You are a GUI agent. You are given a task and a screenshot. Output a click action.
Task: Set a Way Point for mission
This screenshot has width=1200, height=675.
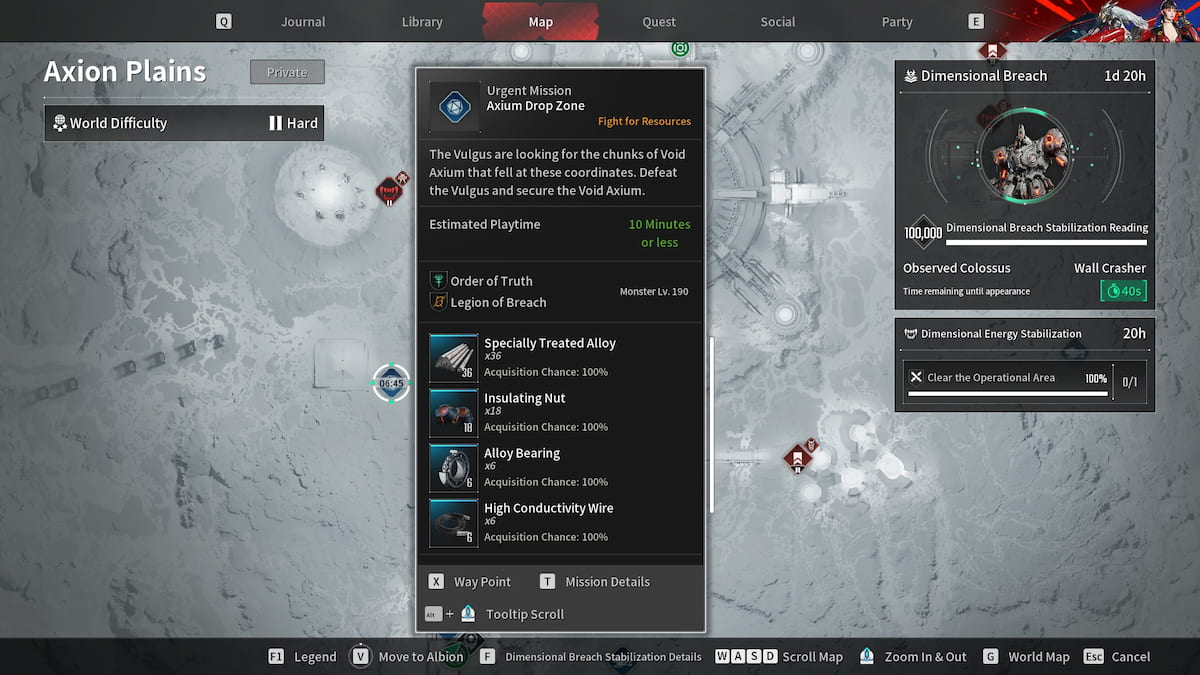point(470,582)
